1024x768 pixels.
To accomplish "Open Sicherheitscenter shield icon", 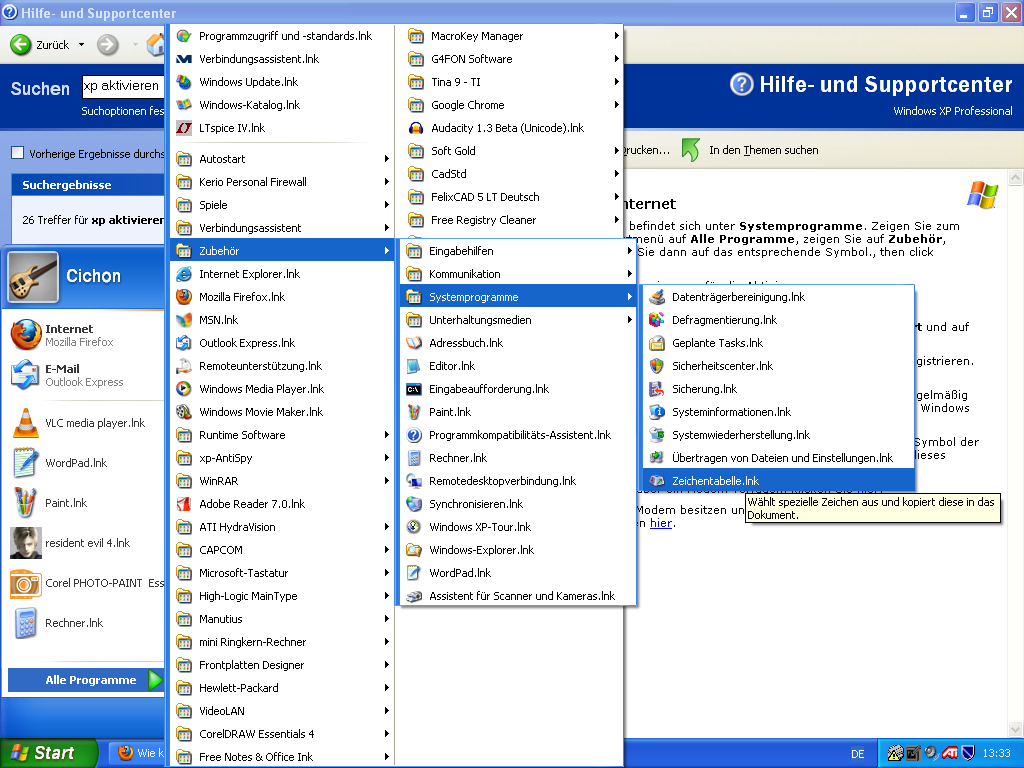I will (656, 366).
